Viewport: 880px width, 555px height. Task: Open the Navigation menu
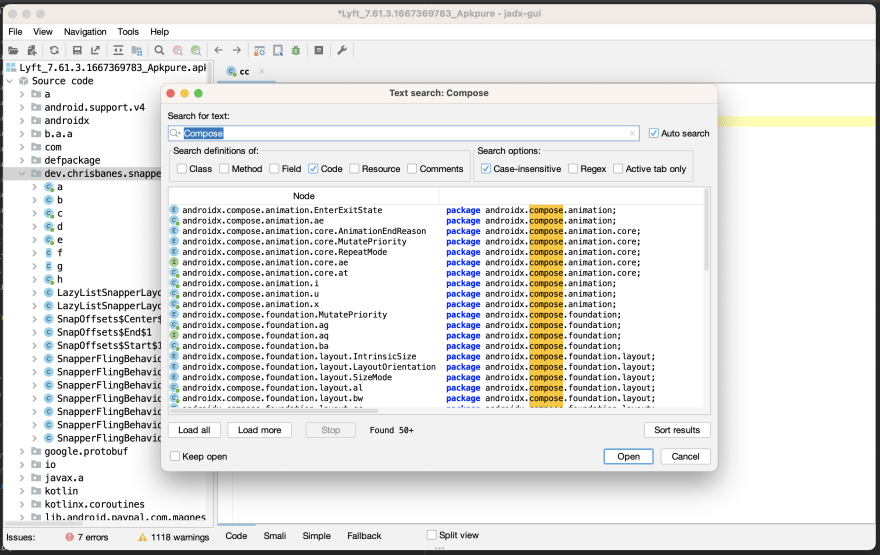point(85,32)
